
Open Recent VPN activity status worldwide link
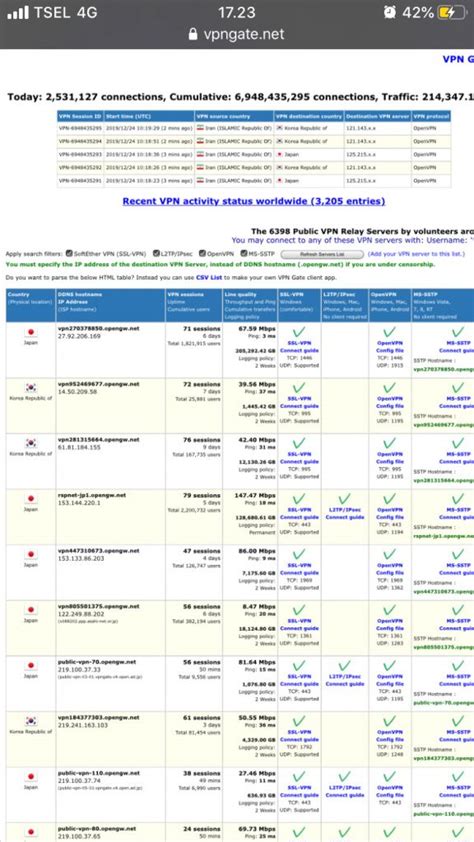coord(254,201)
